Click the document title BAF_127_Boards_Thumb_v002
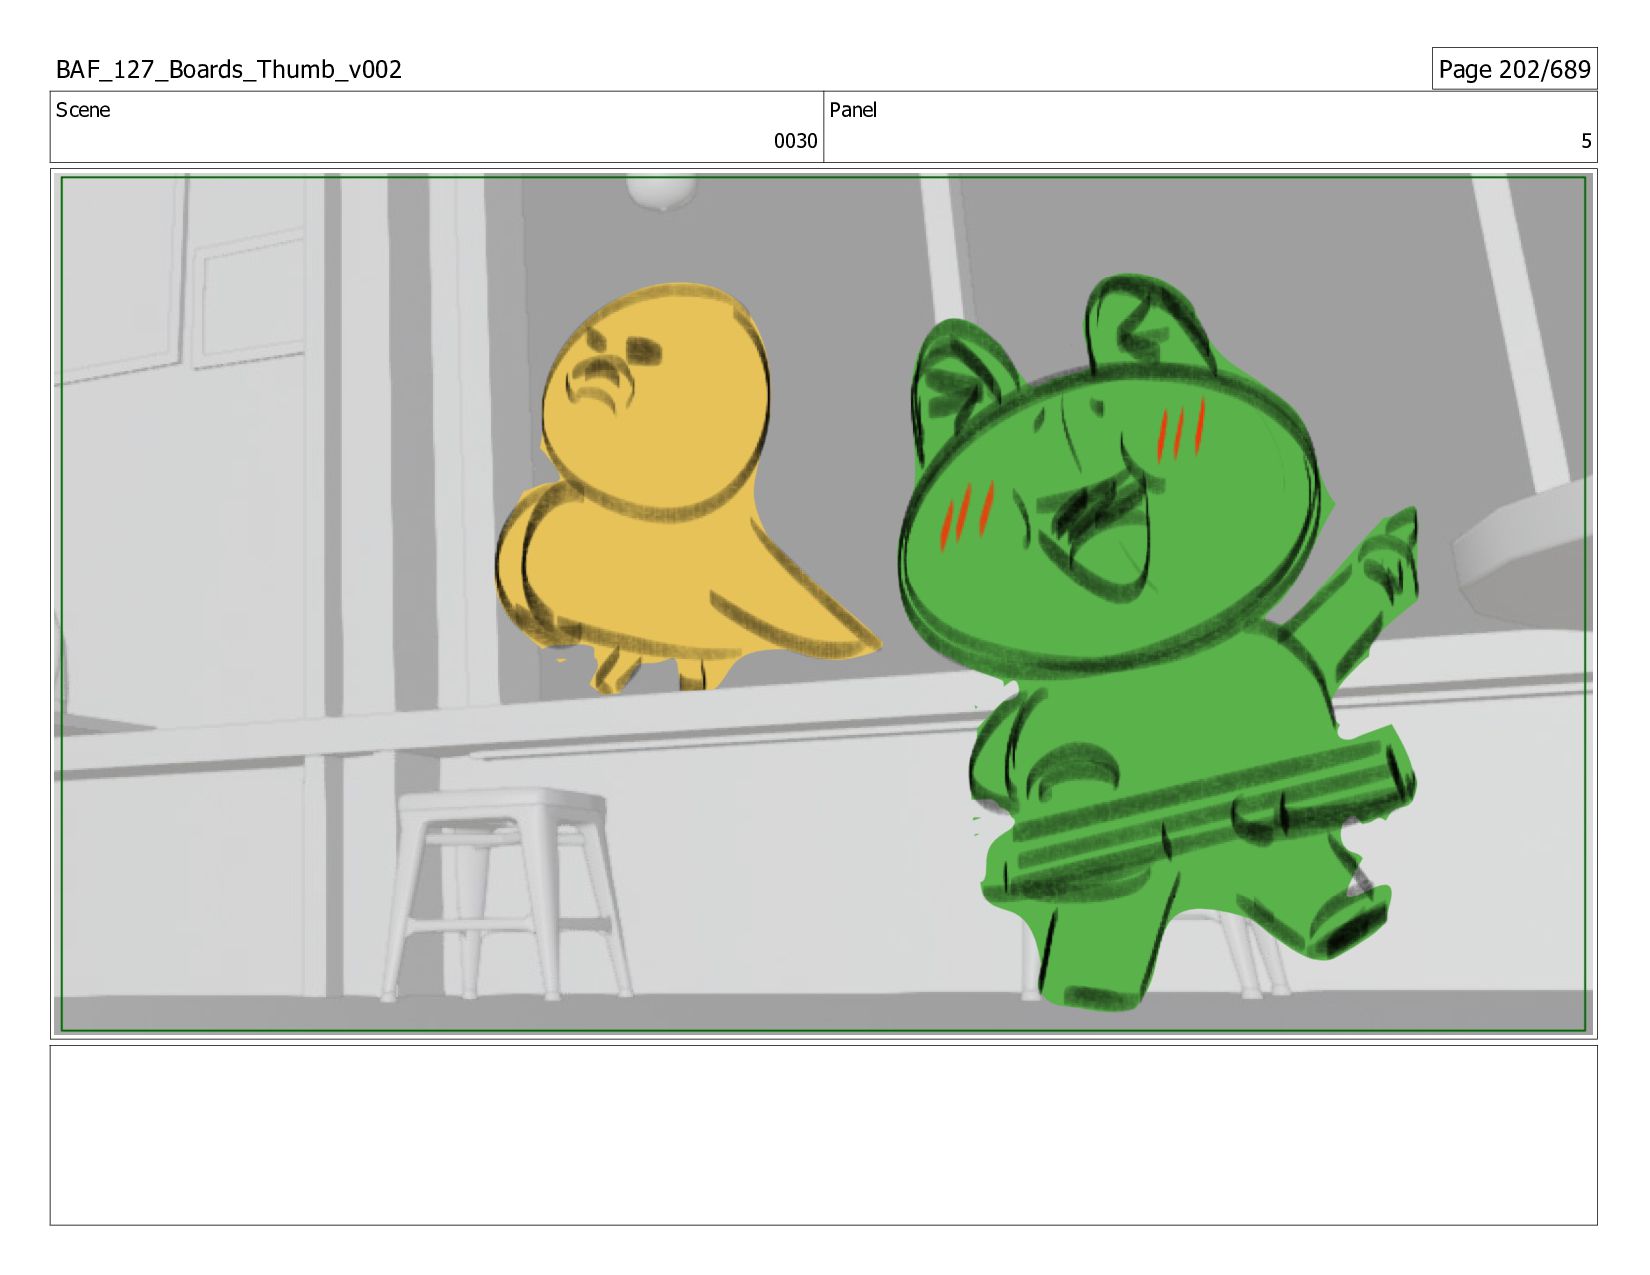The height and width of the screenshot is (1275, 1650). pyautogui.click(x=229, y=70)
